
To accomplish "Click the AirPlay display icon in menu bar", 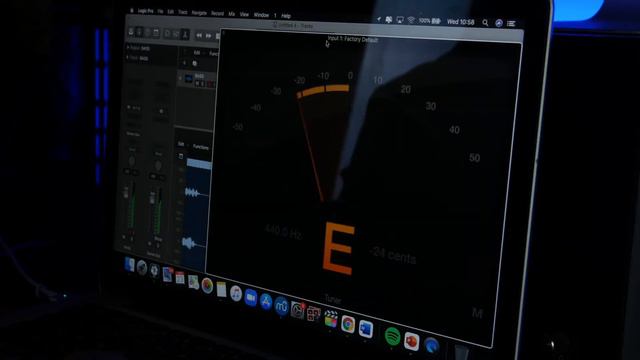I will (400, 20).
